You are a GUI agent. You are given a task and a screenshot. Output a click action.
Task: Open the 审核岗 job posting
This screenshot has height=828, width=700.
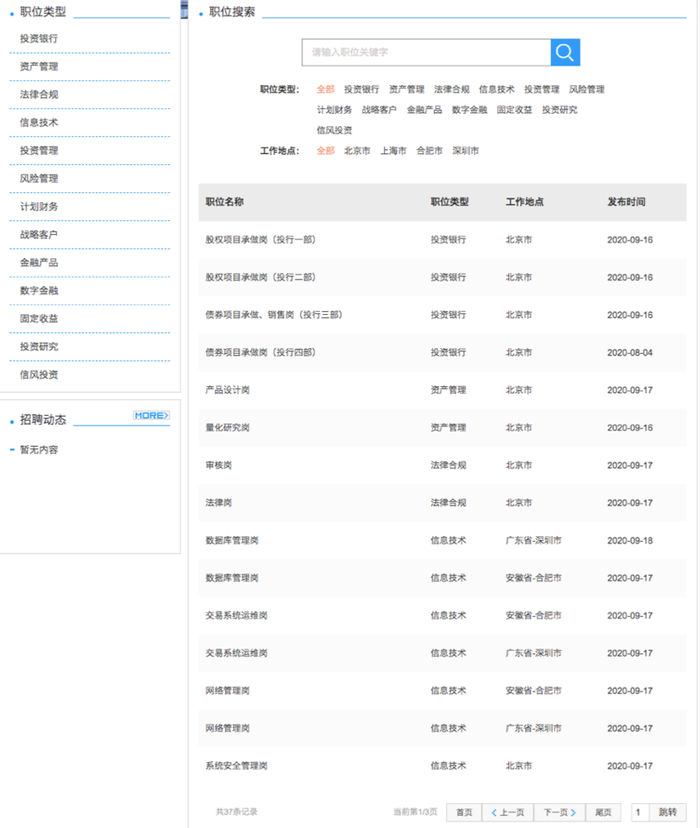(219, 465)
